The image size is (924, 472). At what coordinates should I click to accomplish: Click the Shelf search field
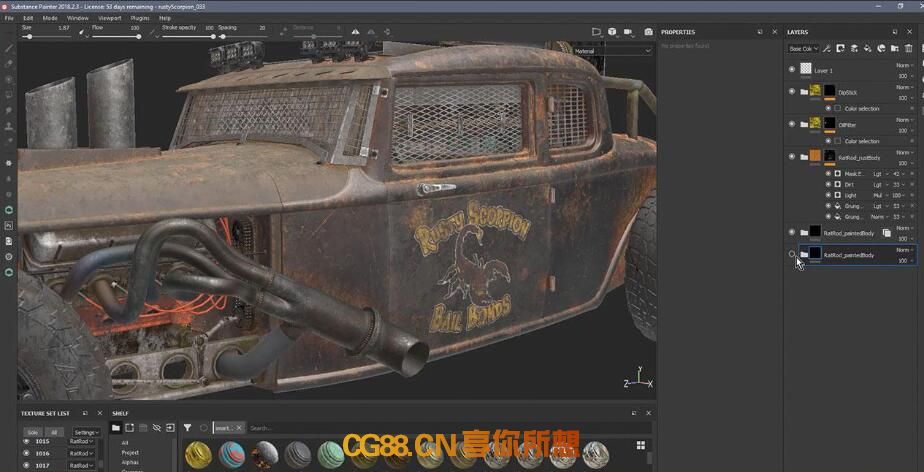(448, 428)
